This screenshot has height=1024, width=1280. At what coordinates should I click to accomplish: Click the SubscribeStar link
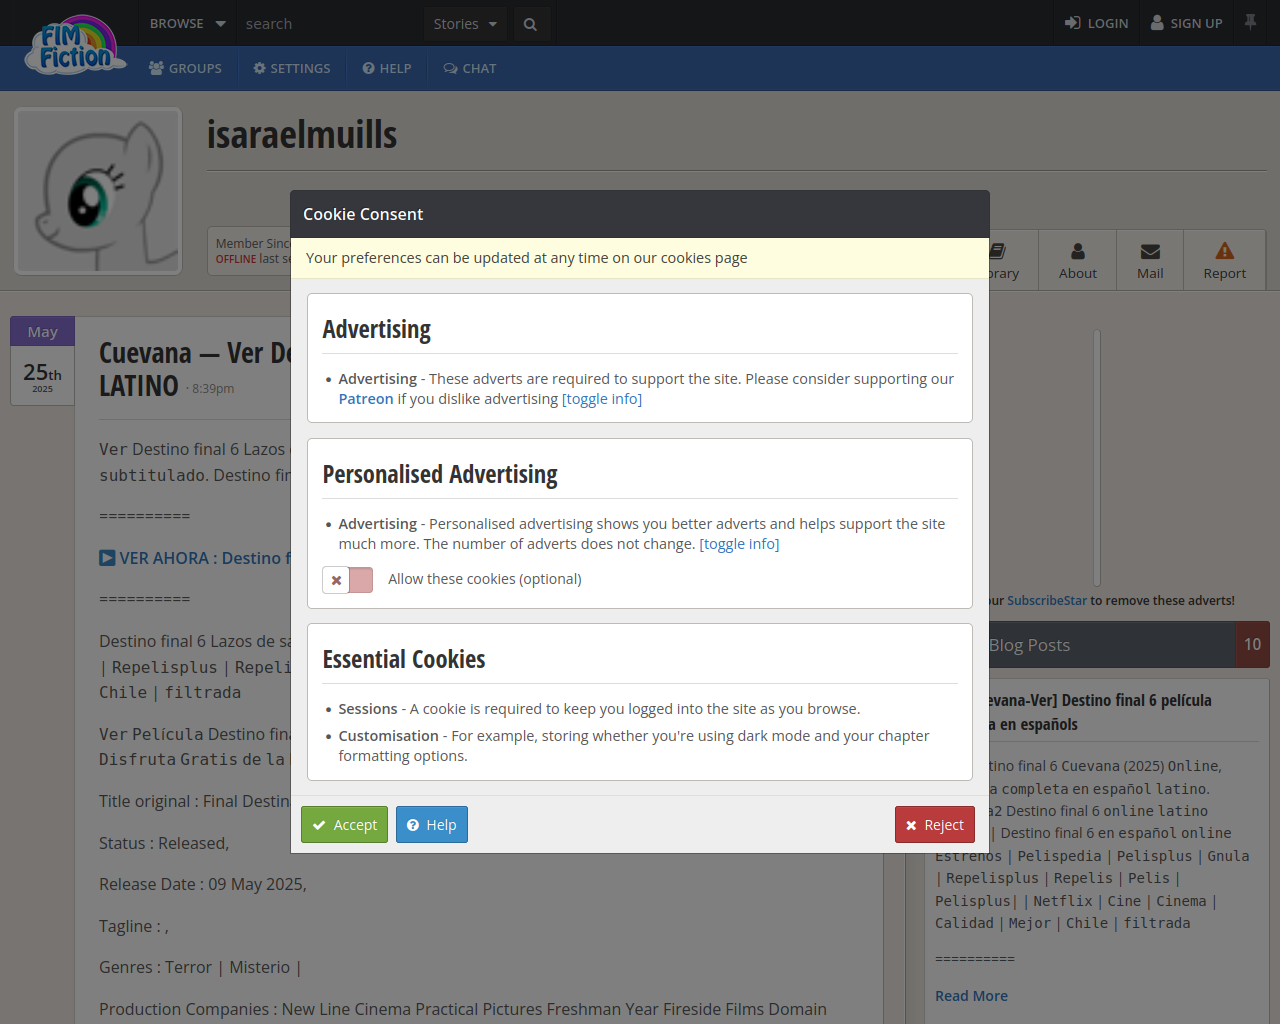(x=1047, y=601)
